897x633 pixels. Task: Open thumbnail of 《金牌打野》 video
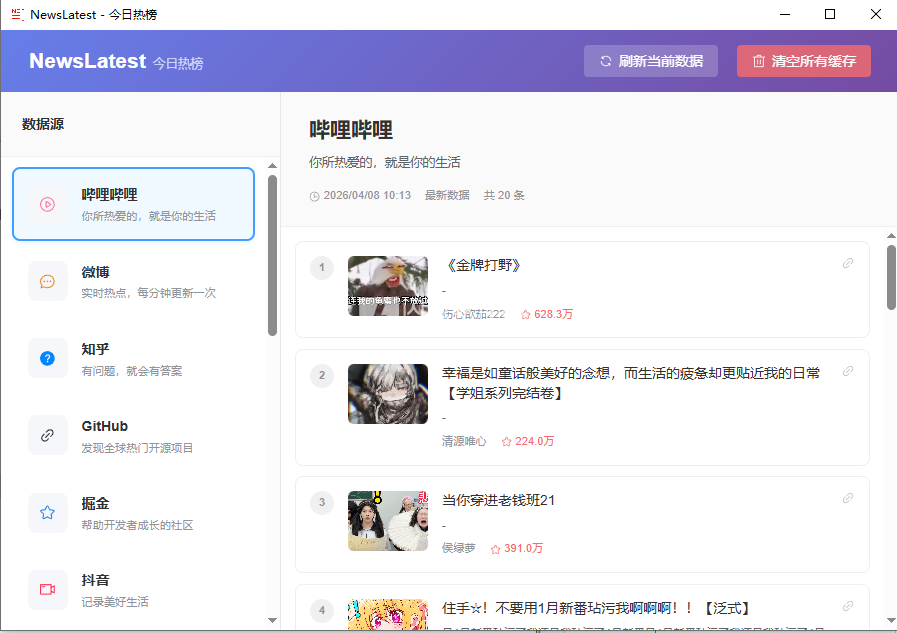pos(387,286)
